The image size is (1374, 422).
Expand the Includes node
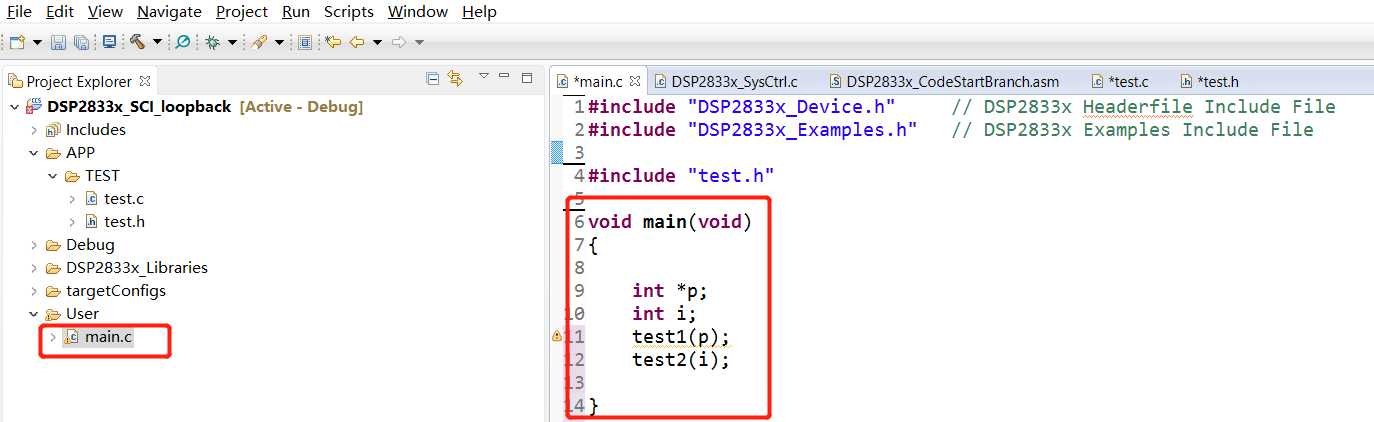[33, 130]
